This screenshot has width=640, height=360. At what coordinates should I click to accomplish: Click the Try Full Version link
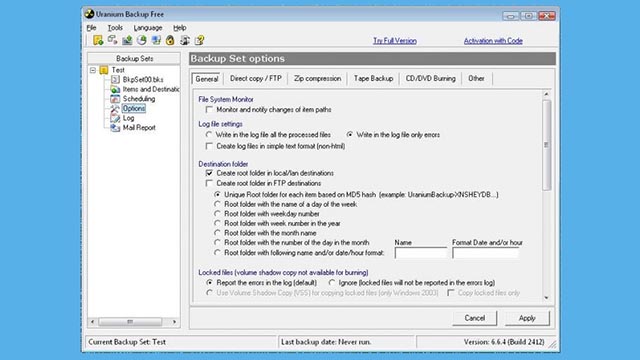point(395,41)
